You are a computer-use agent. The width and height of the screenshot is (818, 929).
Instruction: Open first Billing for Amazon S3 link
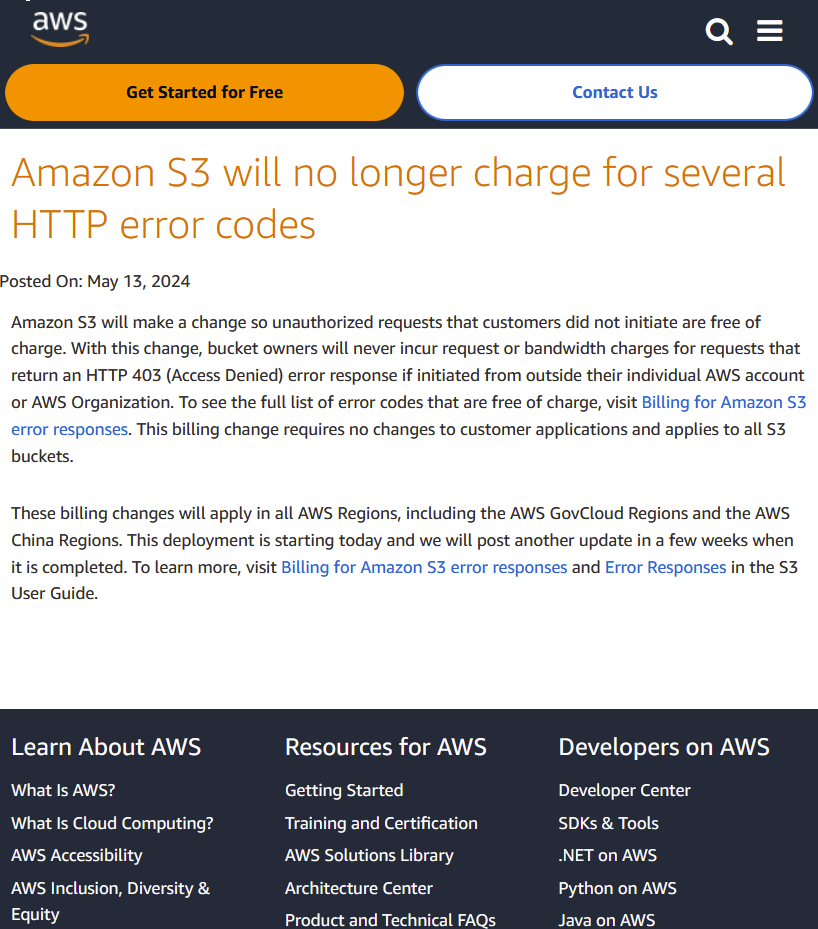coord(723,402)
